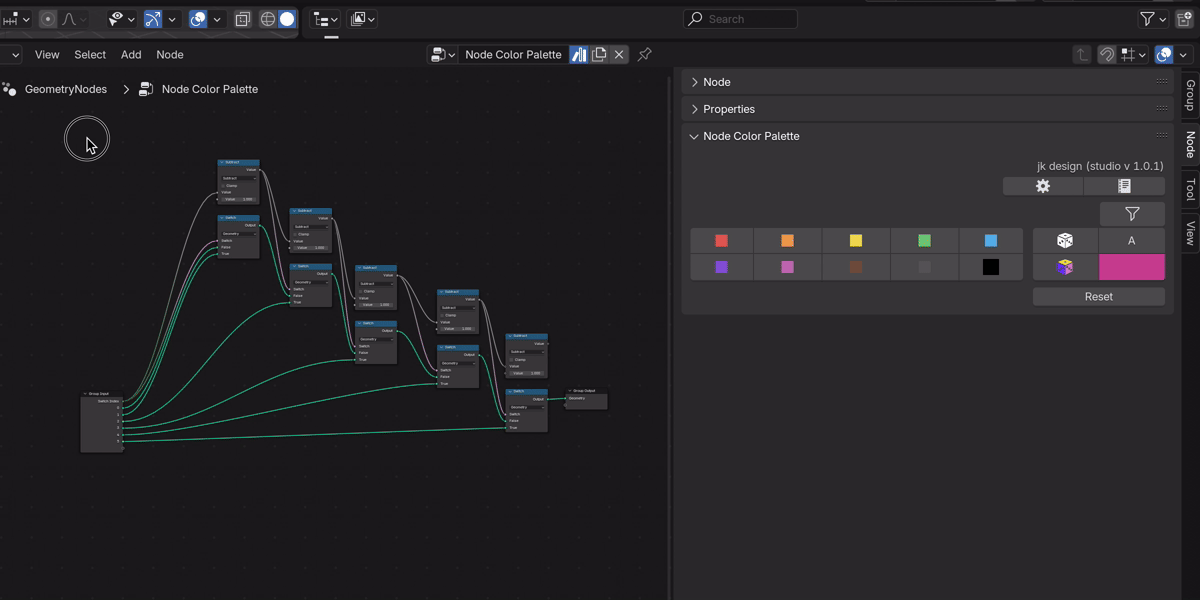Pick the red color swatch
The image size is (1200, 600).
[x=721, y=240]
